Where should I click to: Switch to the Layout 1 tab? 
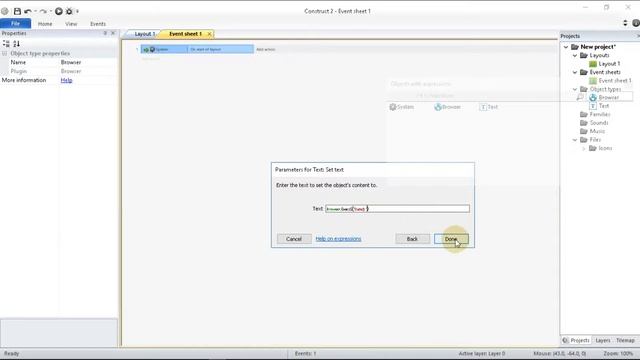coord(144,34)
